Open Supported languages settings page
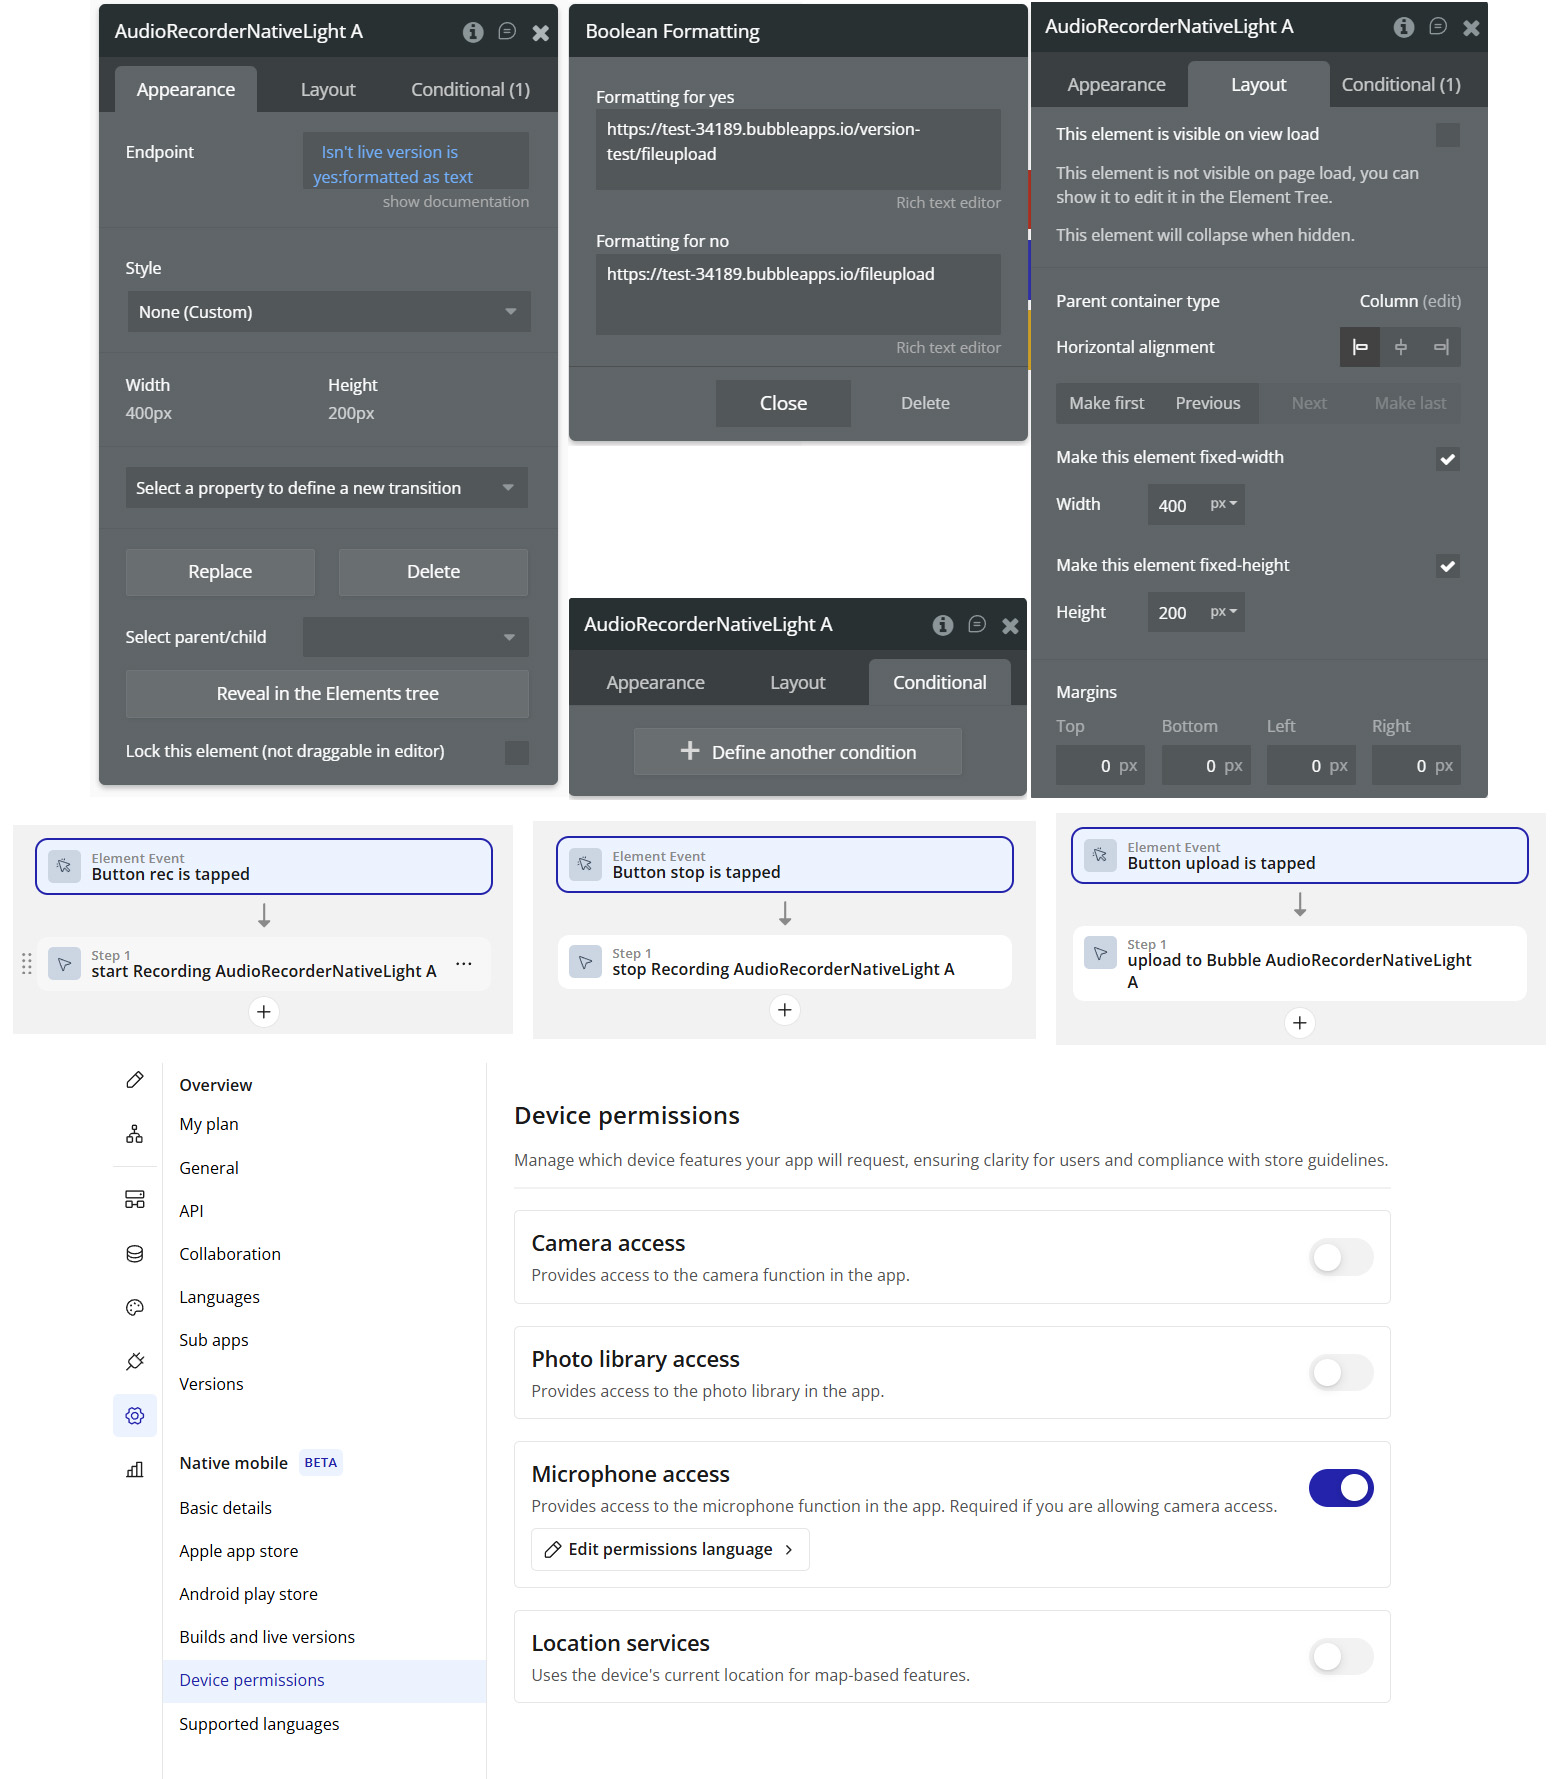Screen dimensions: 1558x1779 point(259,1724)
